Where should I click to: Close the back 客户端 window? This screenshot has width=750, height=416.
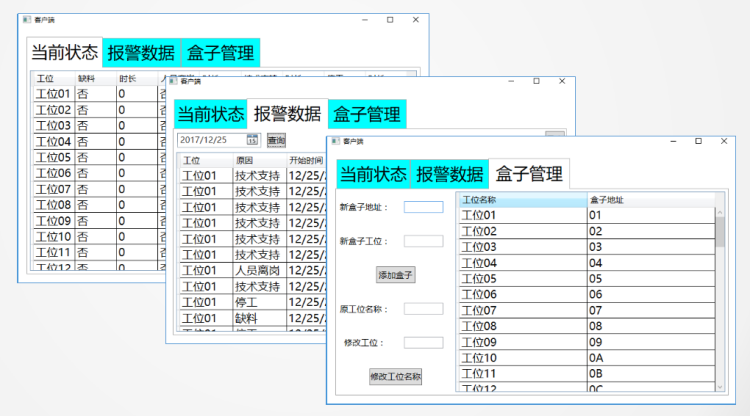click(416, 20)
